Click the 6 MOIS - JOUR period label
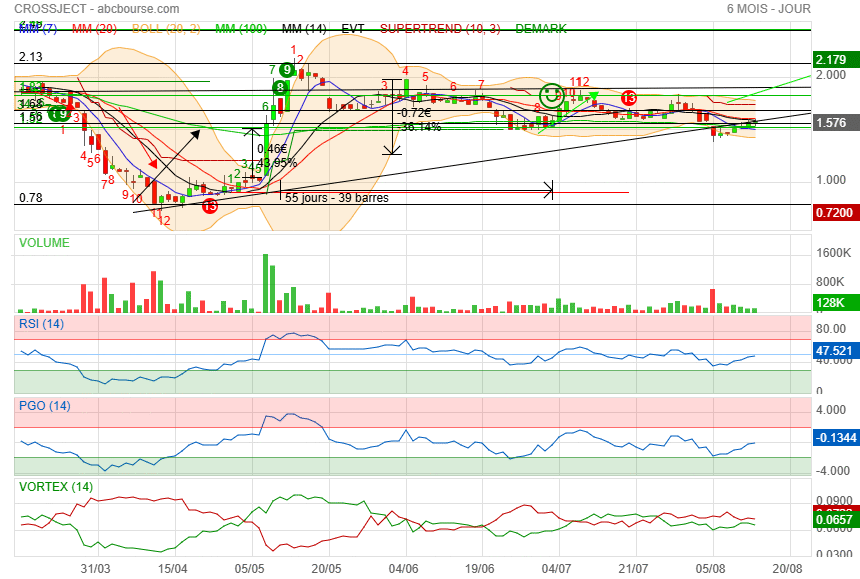Screen dimensions: 860x579 click(x=768, y=9)
